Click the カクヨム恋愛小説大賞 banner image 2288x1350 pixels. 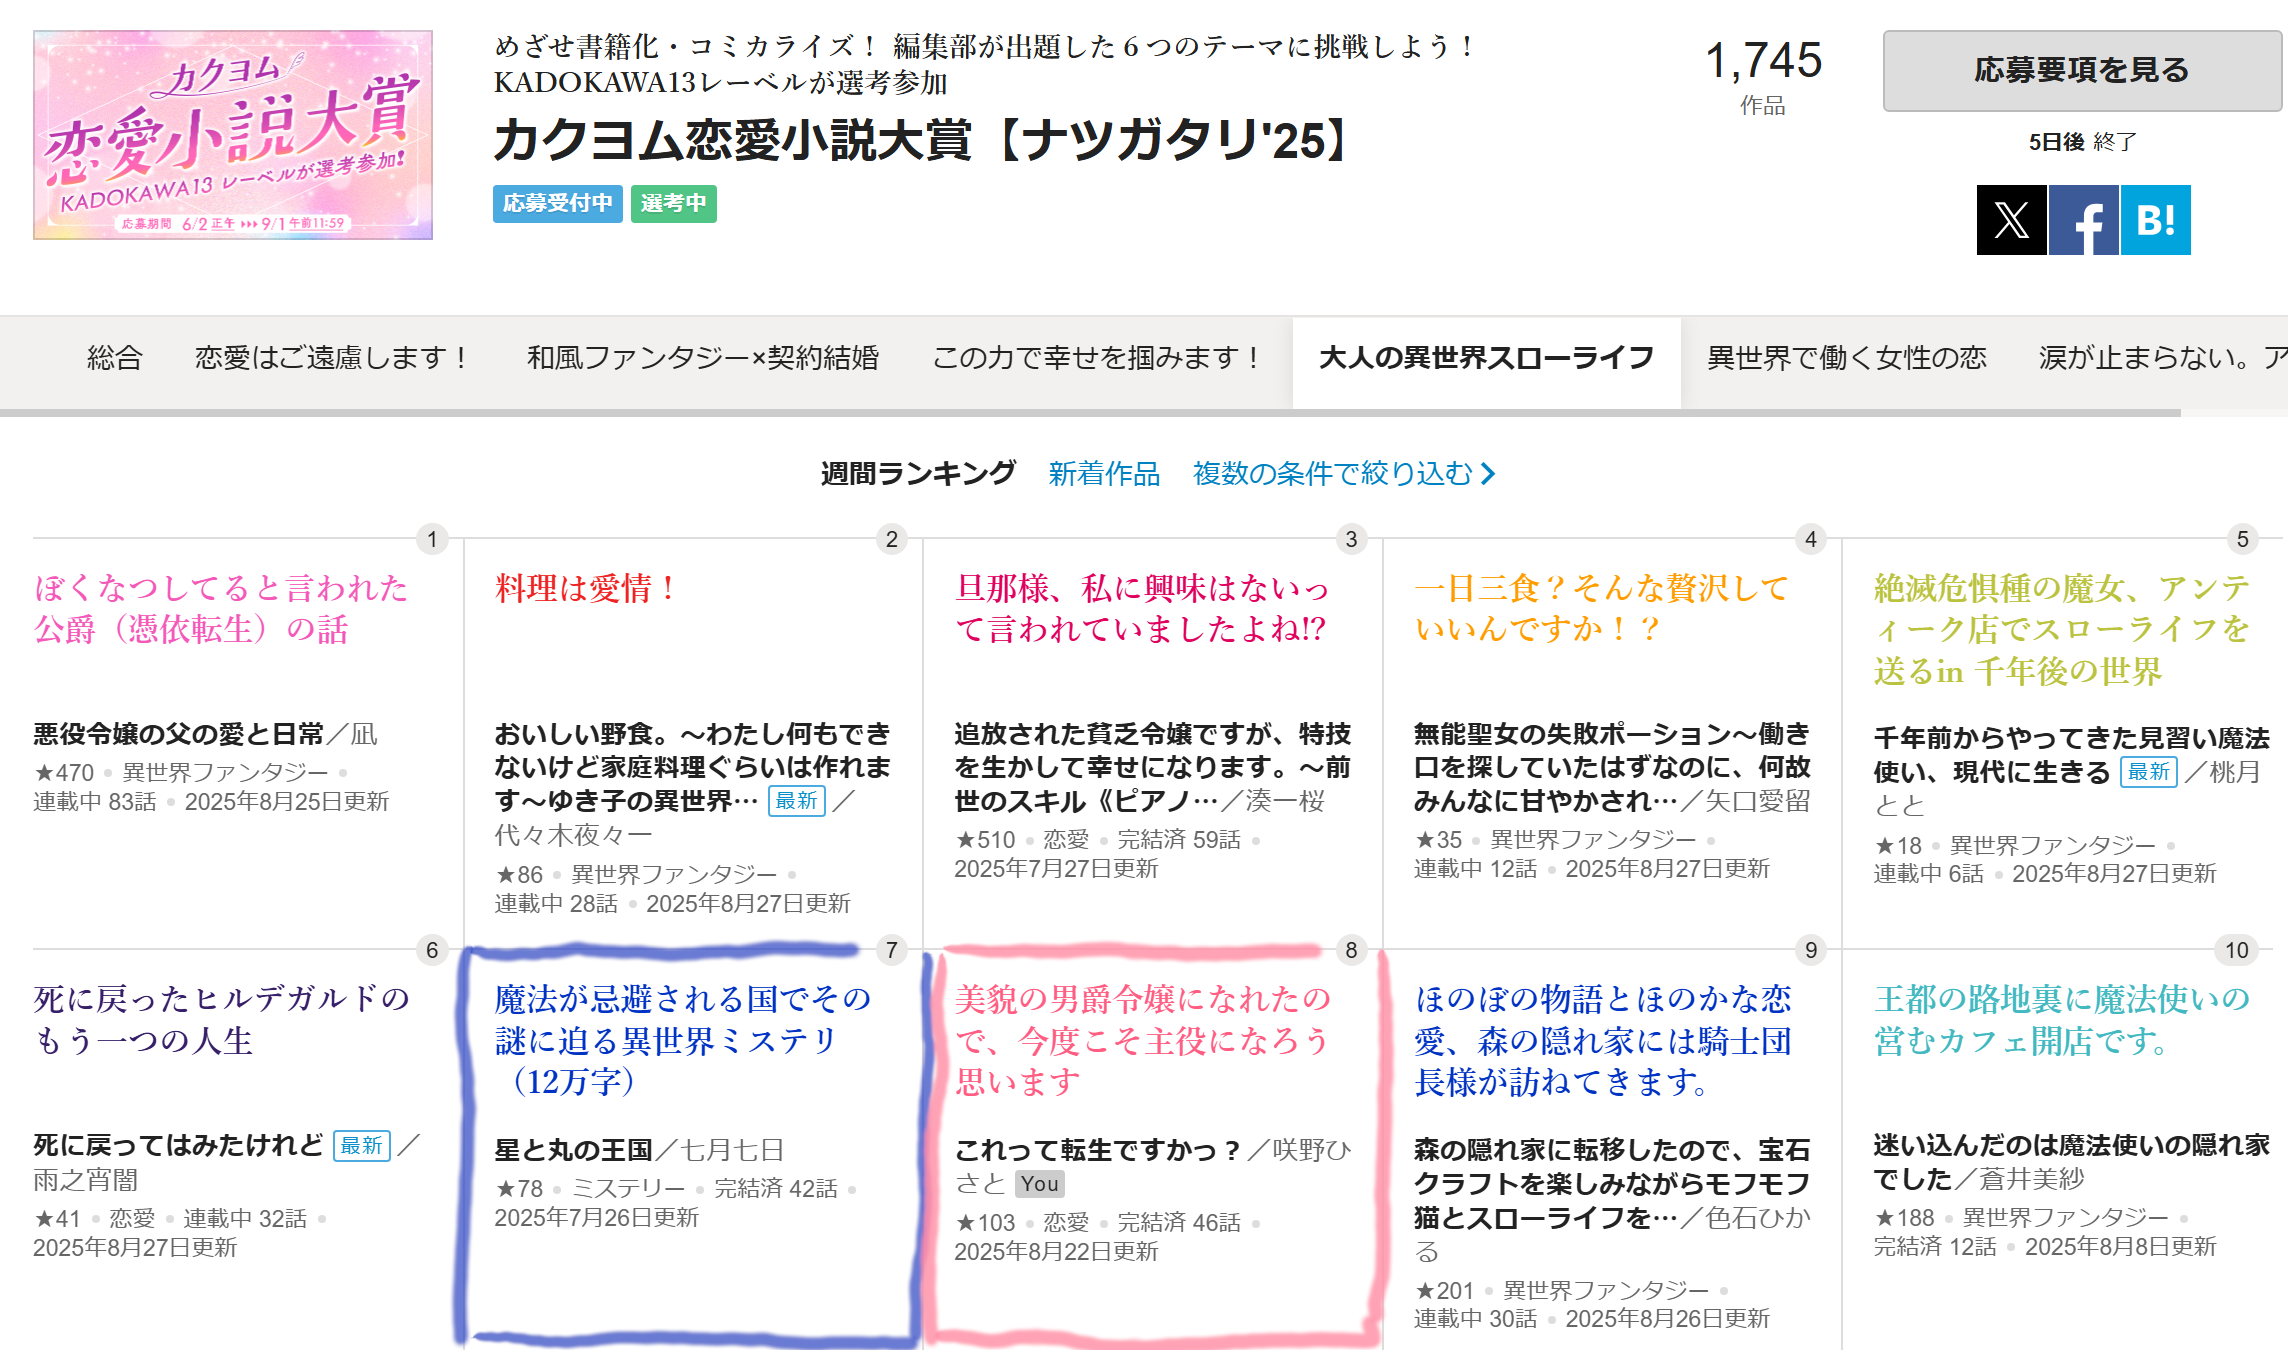pyautogui.click(x=233, y=135)
